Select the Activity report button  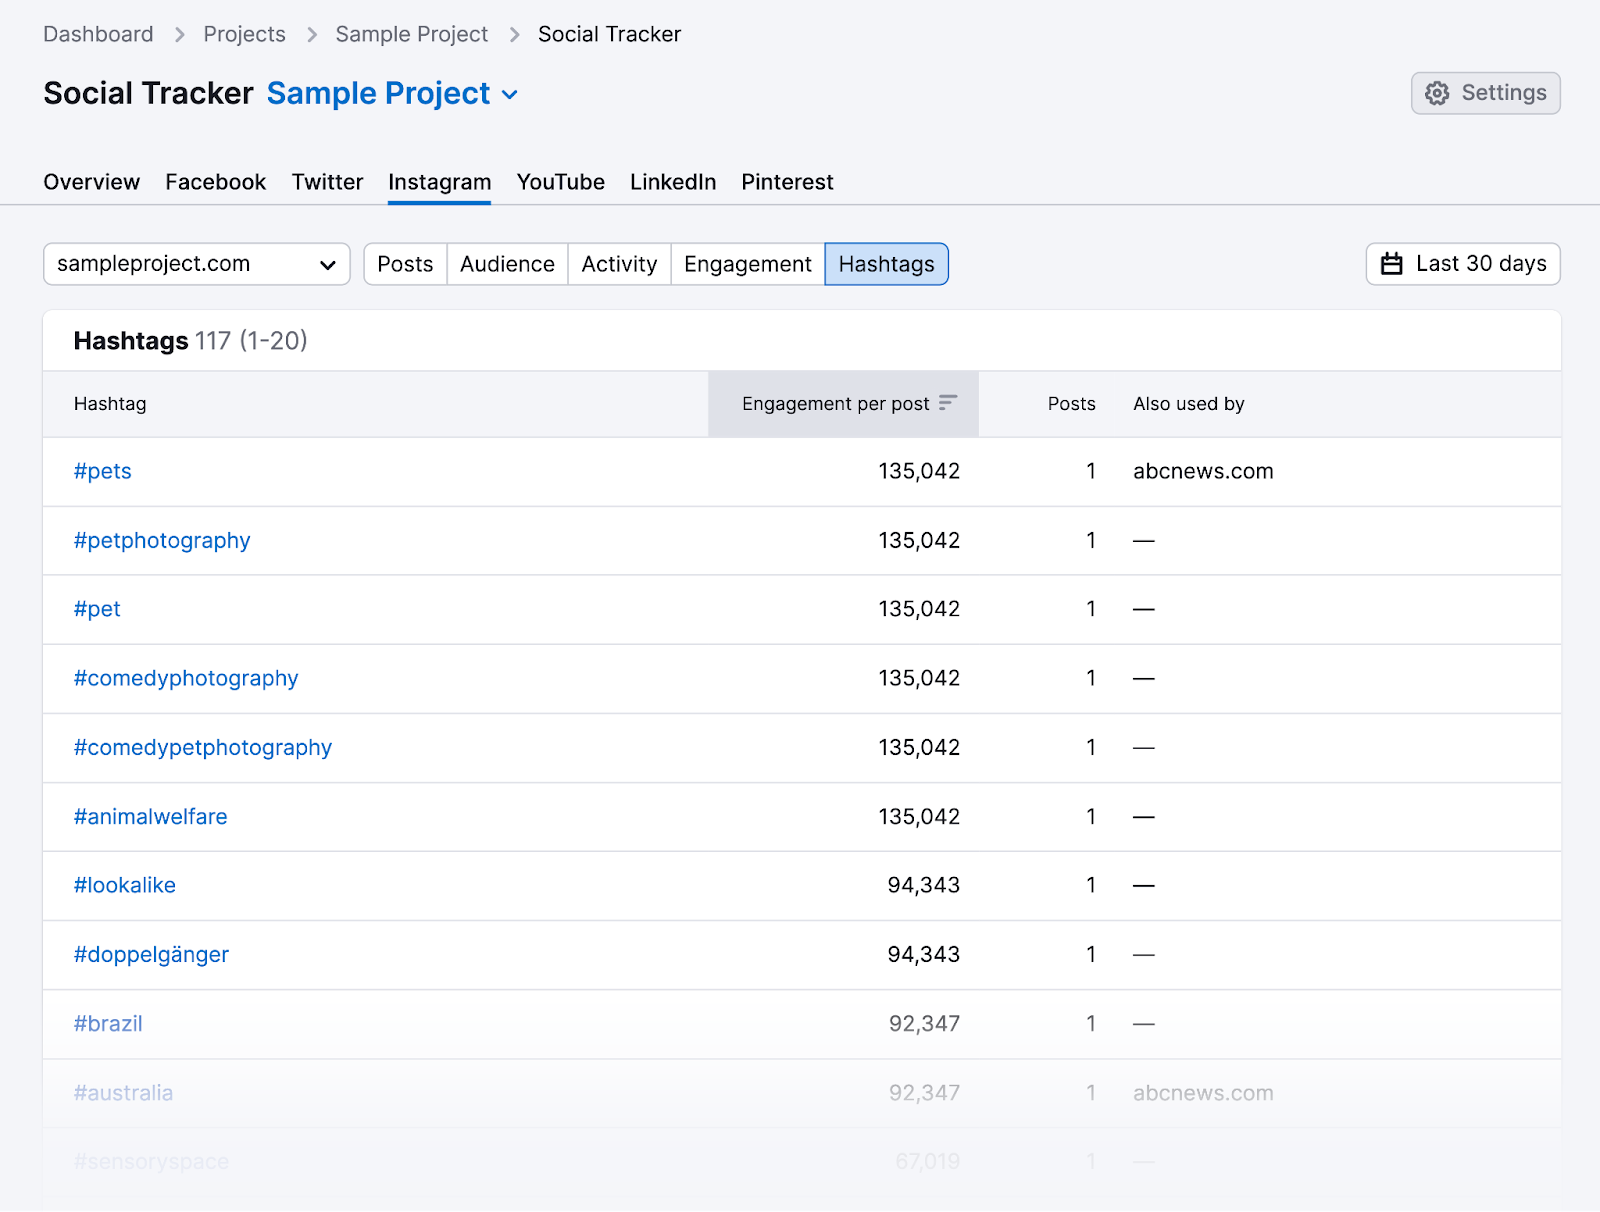620,264
